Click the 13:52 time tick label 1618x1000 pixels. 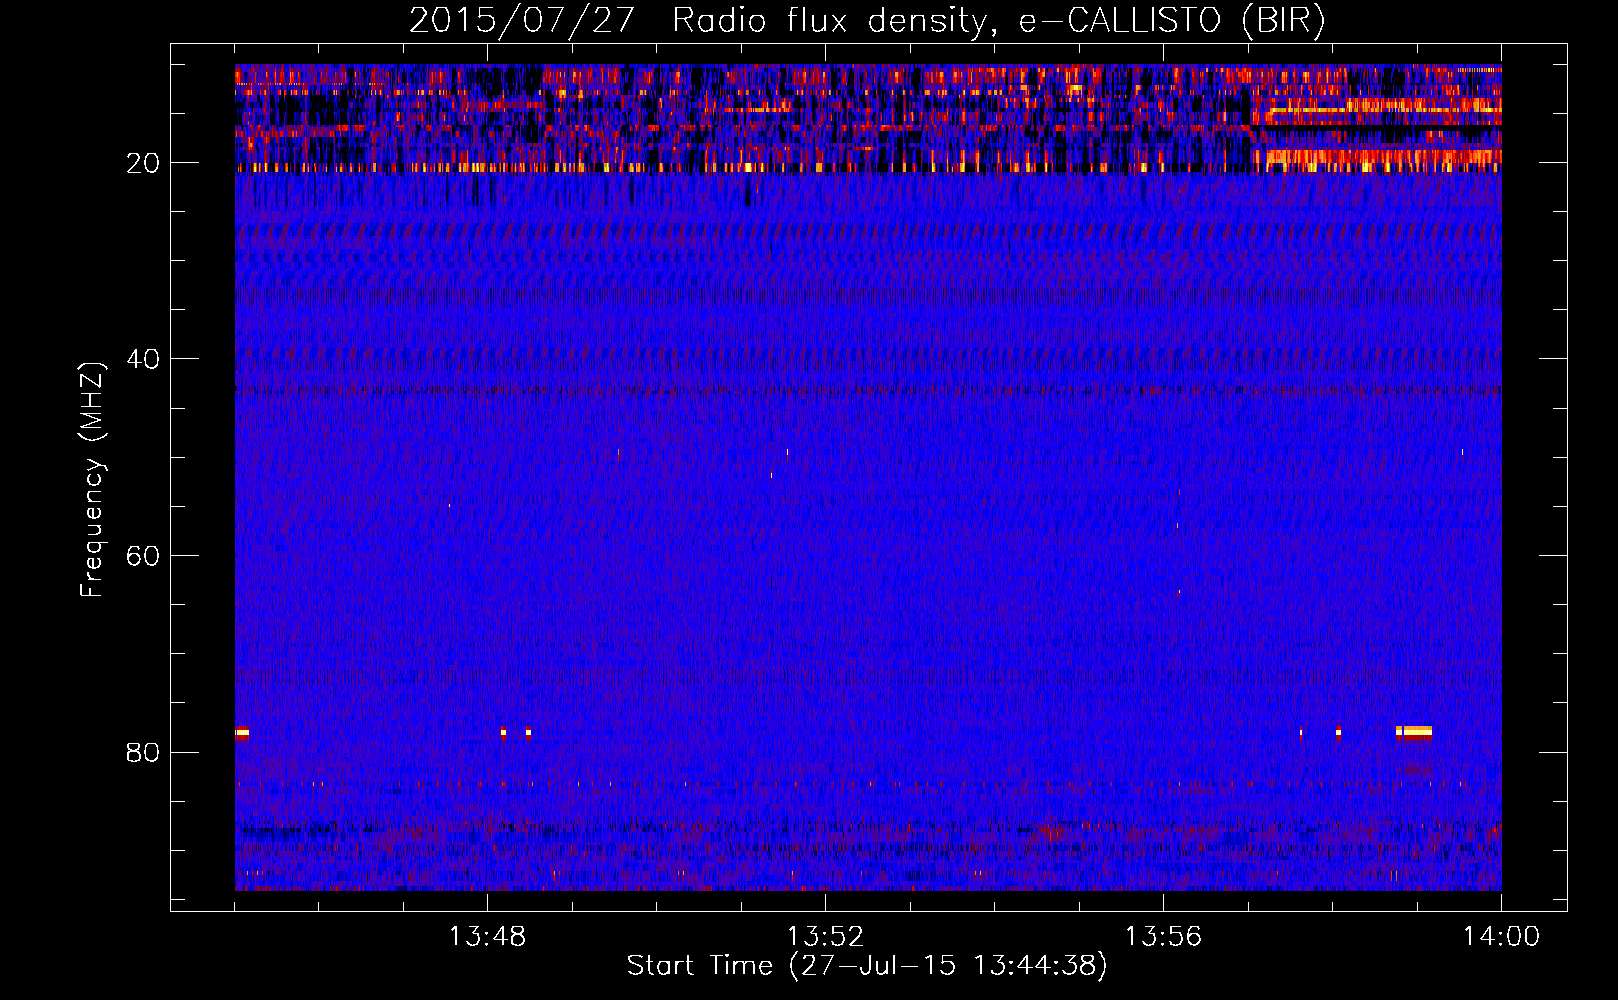825,937
